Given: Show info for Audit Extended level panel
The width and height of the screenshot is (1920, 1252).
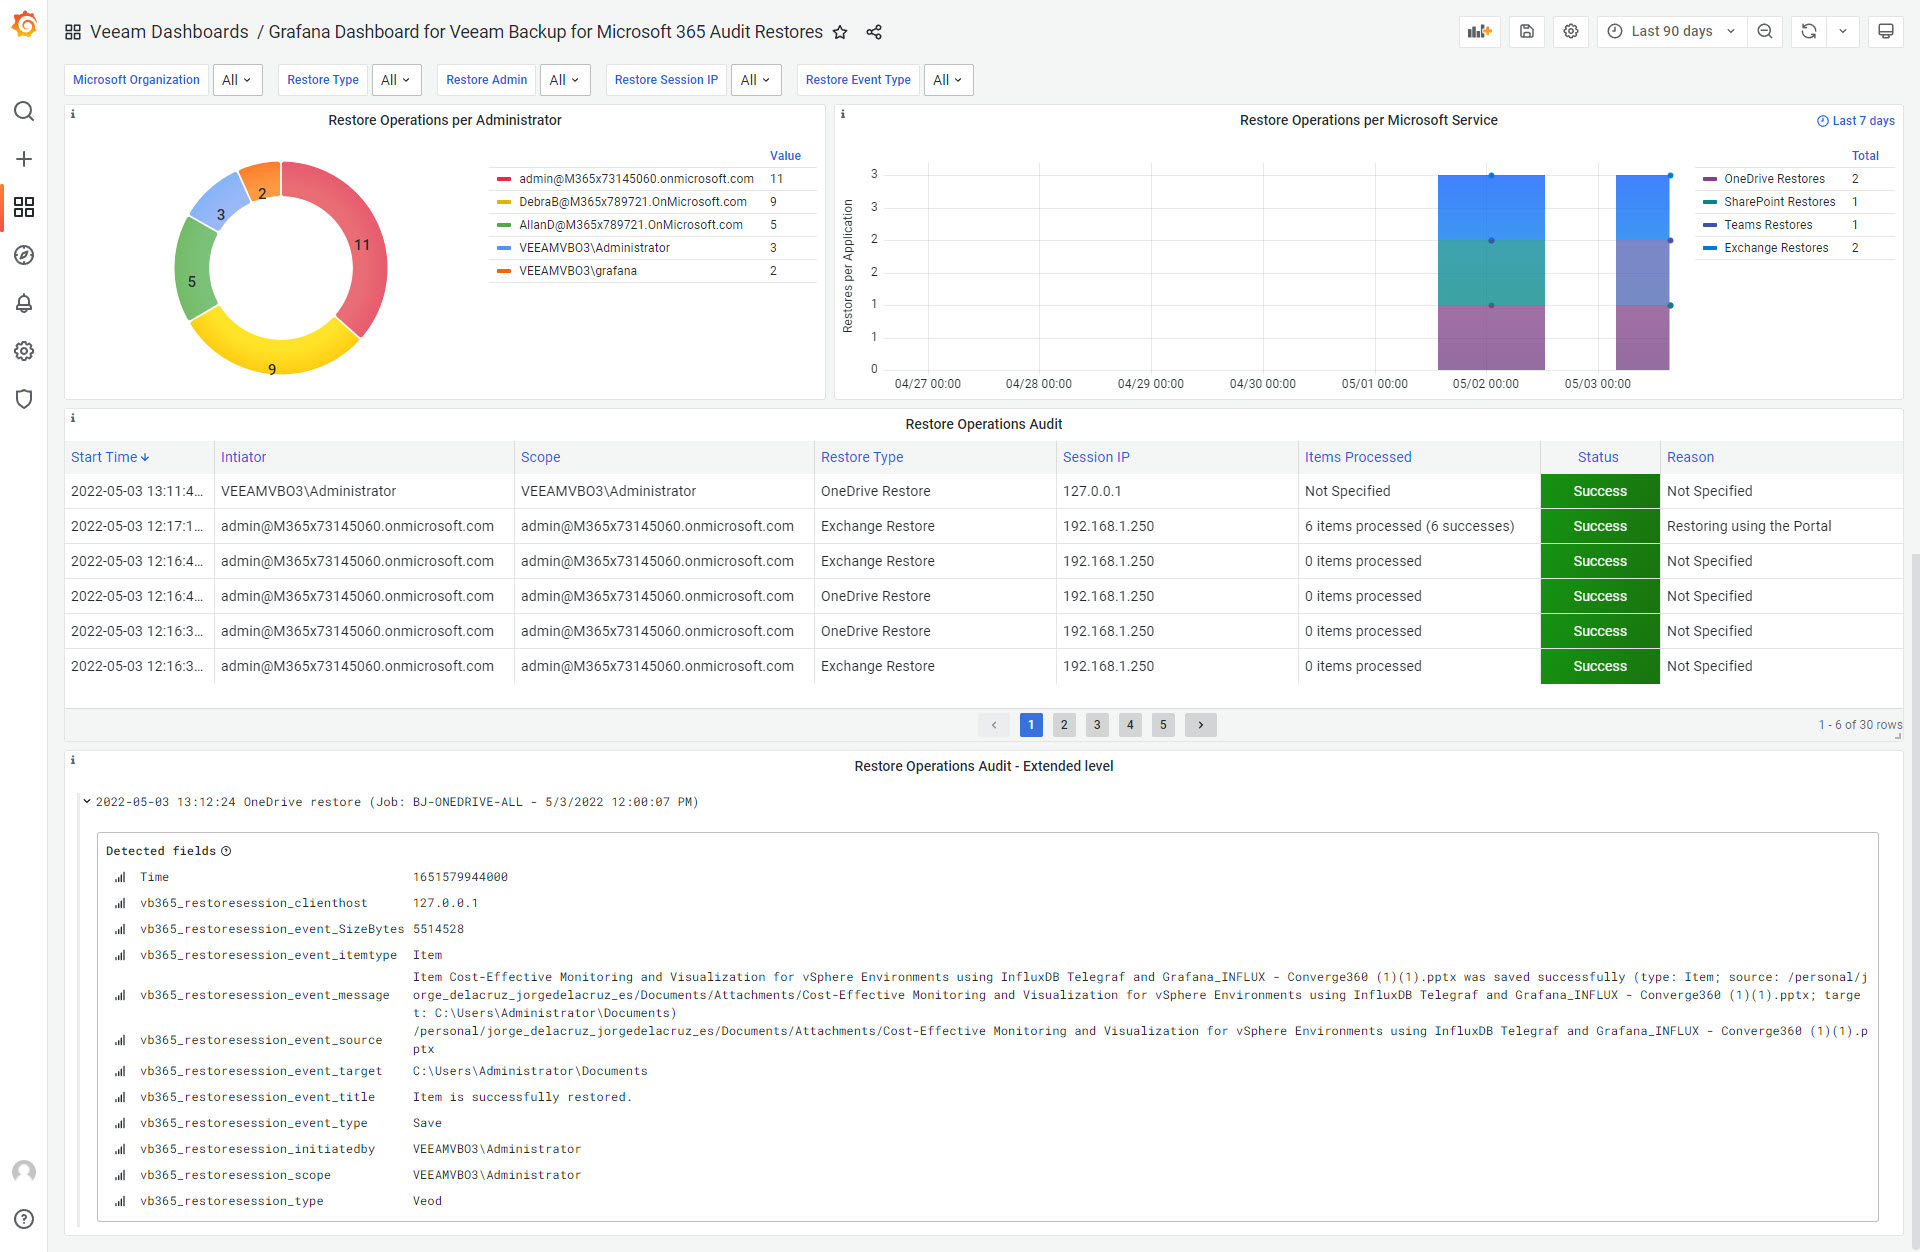Looking at the screenshot, I should pos(73,760).
